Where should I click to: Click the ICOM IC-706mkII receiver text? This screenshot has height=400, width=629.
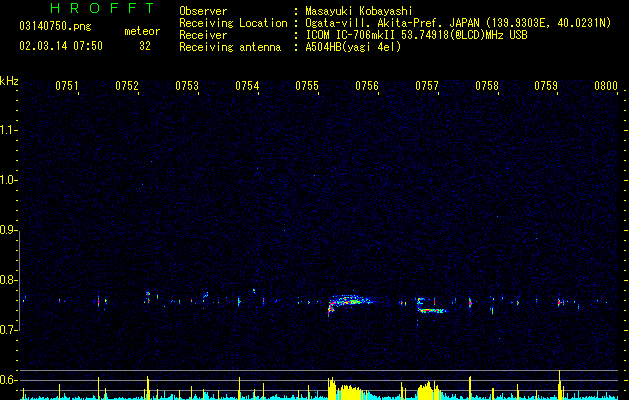(x=416, y=35)
